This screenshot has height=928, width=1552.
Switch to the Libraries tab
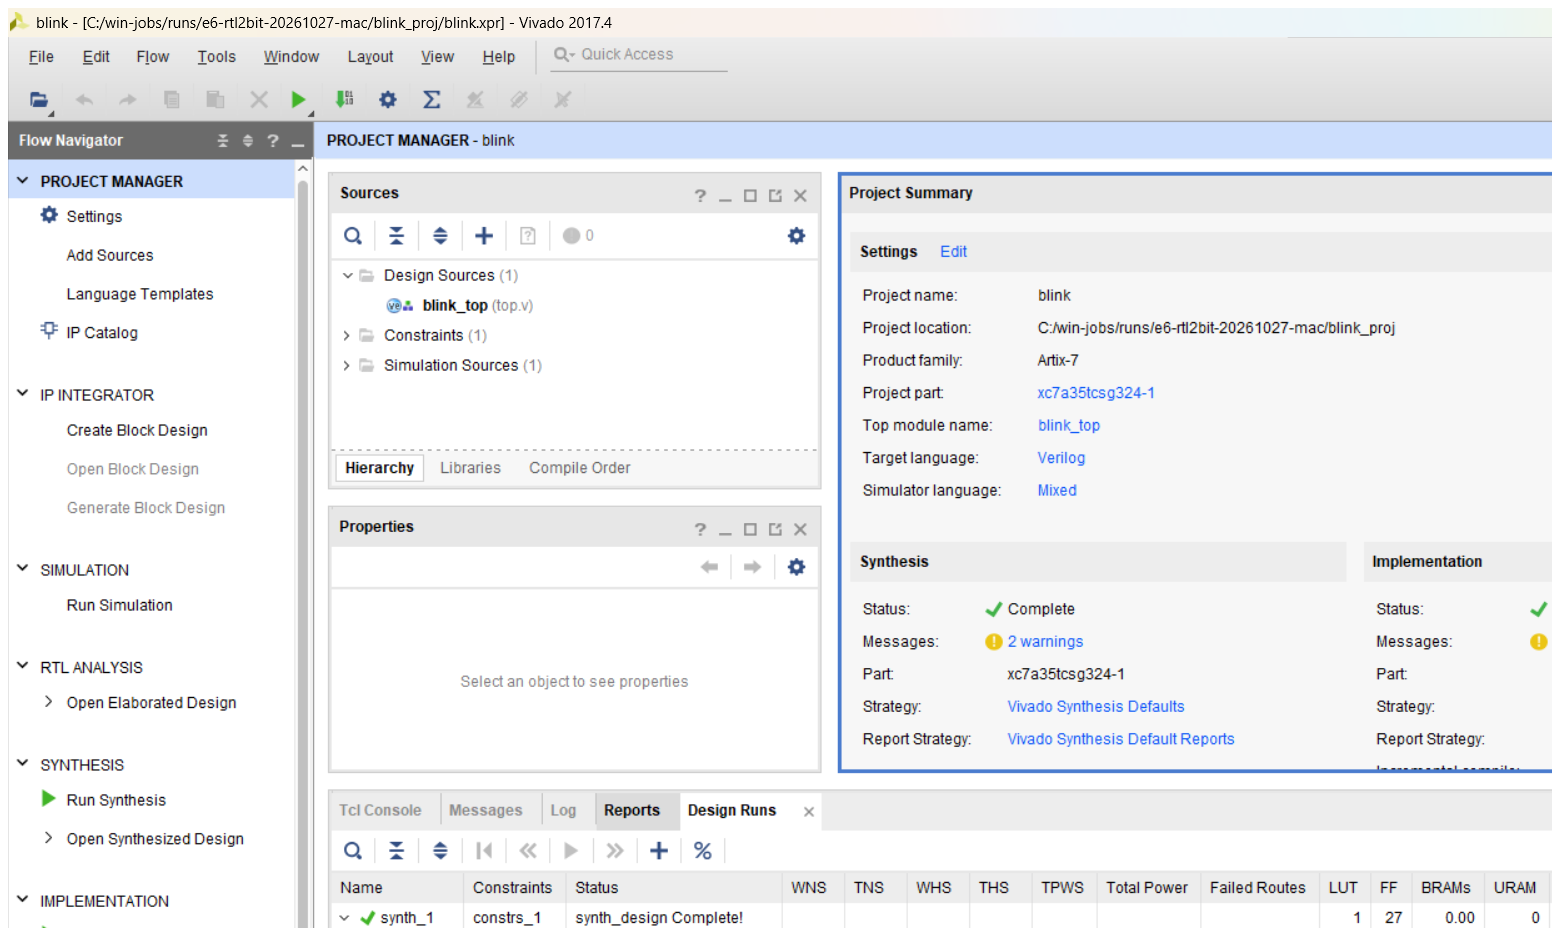[470, 468]
